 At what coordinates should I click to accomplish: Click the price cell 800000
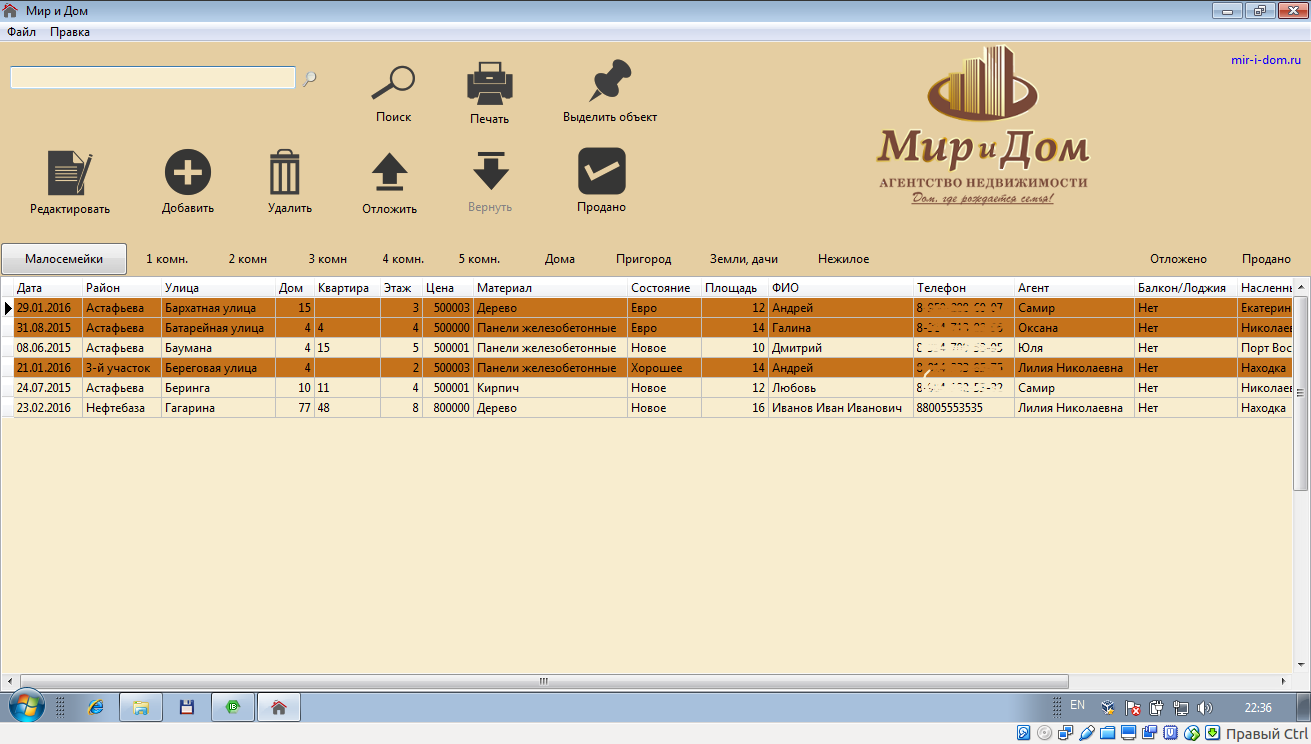[448, 408]
